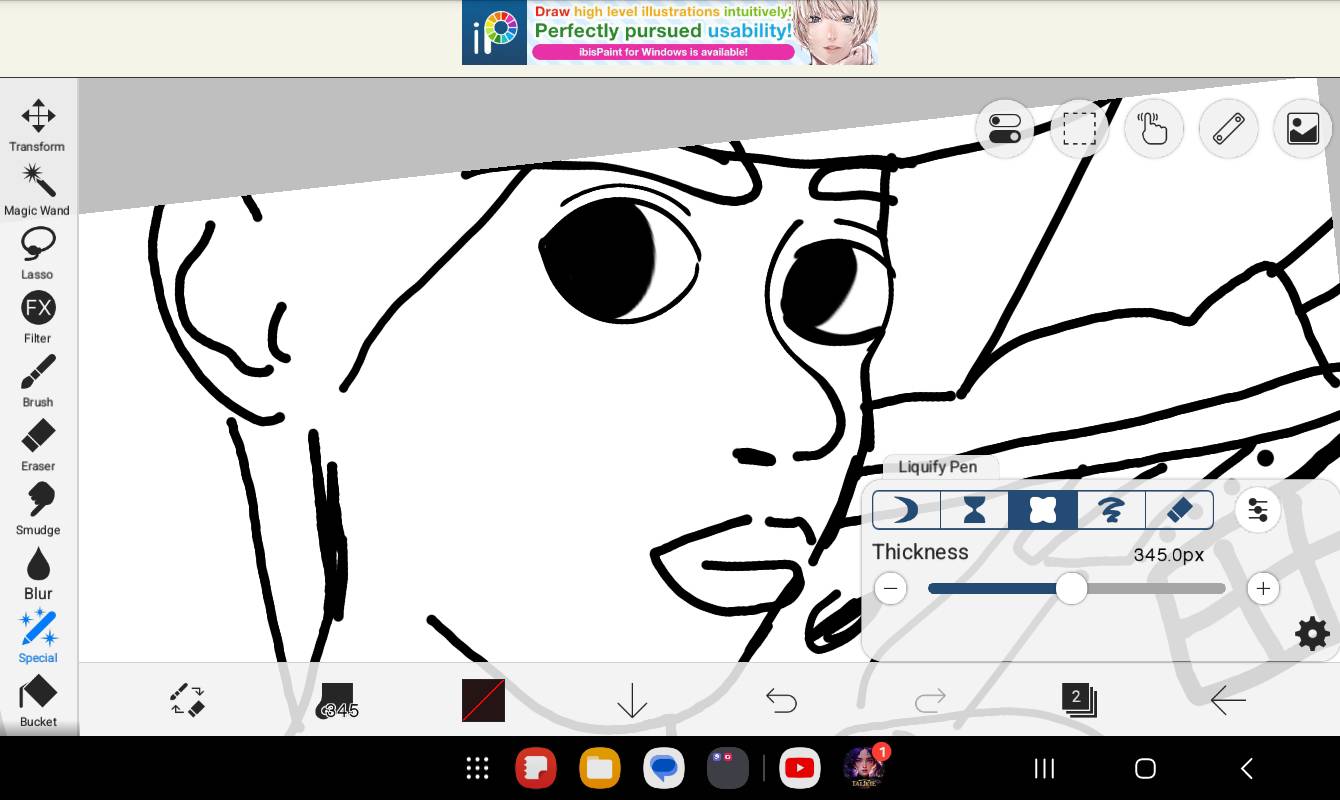
Task: Toggle the stabilizer hand icon
Action: pyautogui.click(x=1153, y=129)
